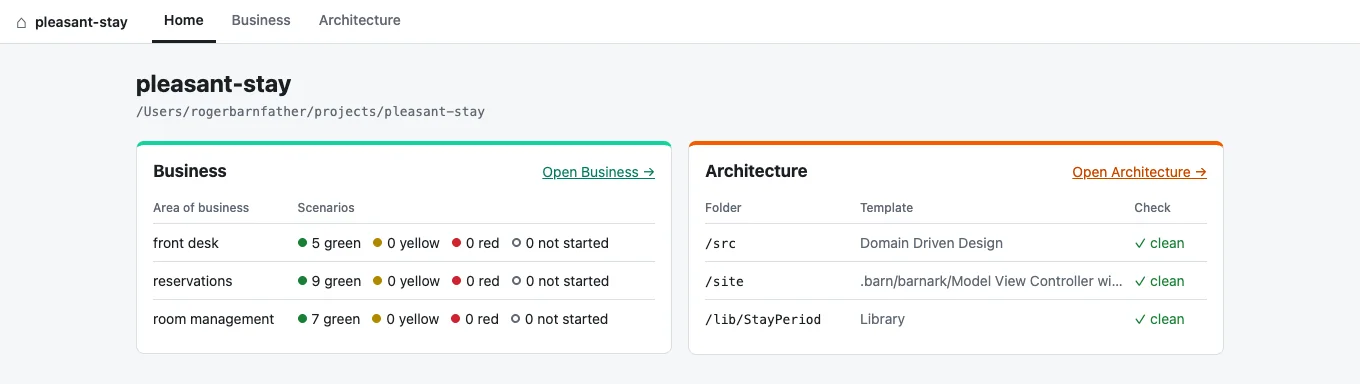Click 0 yellow in reservations row
The width and height of the screenshot is (1360, 384).
click(x=406, y=281)
